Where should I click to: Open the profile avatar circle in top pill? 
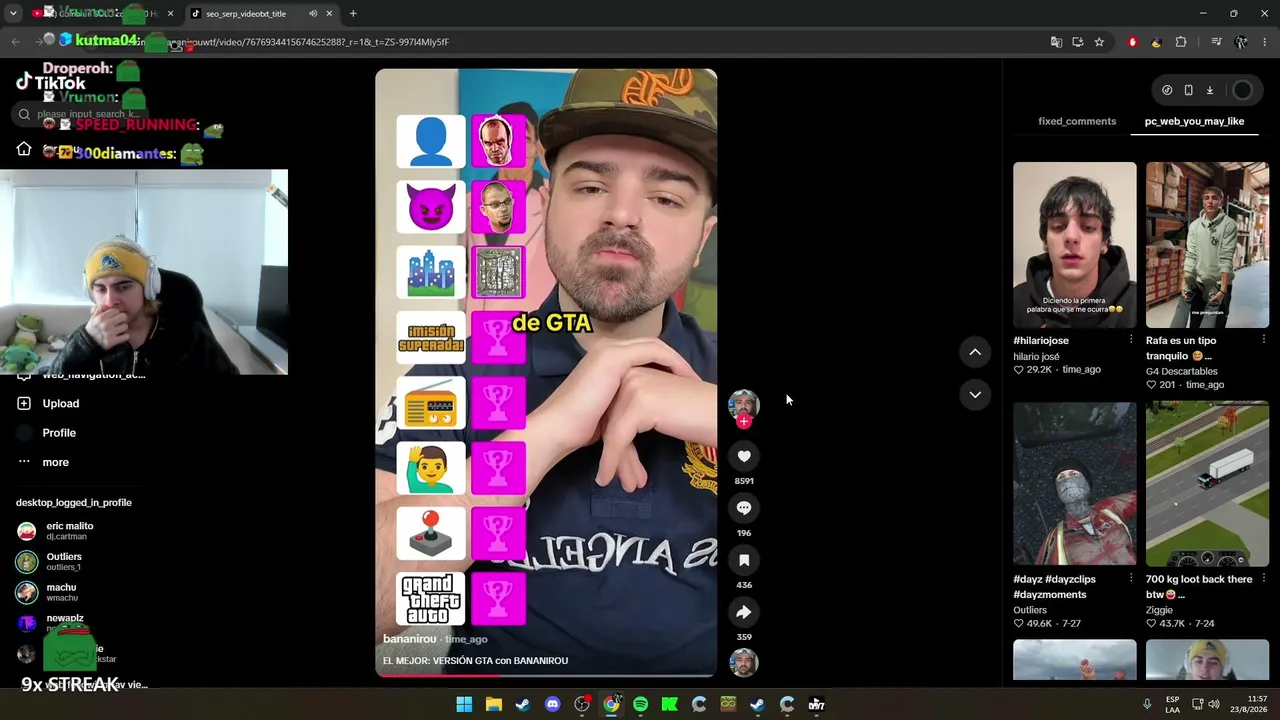[1242, 90]
